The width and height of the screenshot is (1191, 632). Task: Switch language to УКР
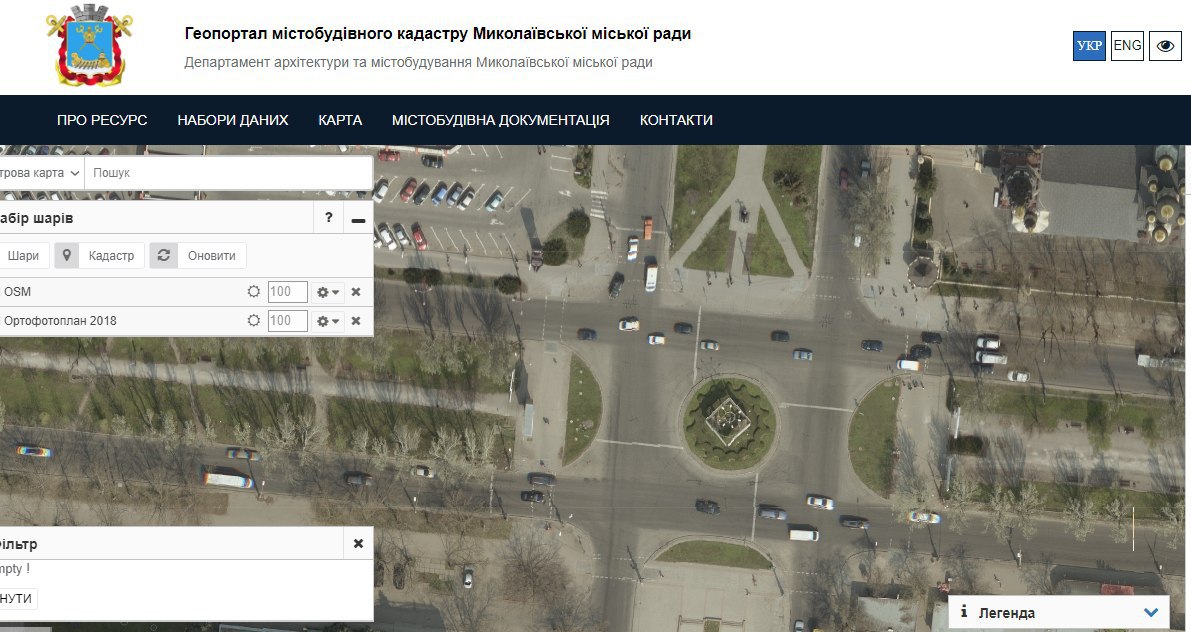1089,46
